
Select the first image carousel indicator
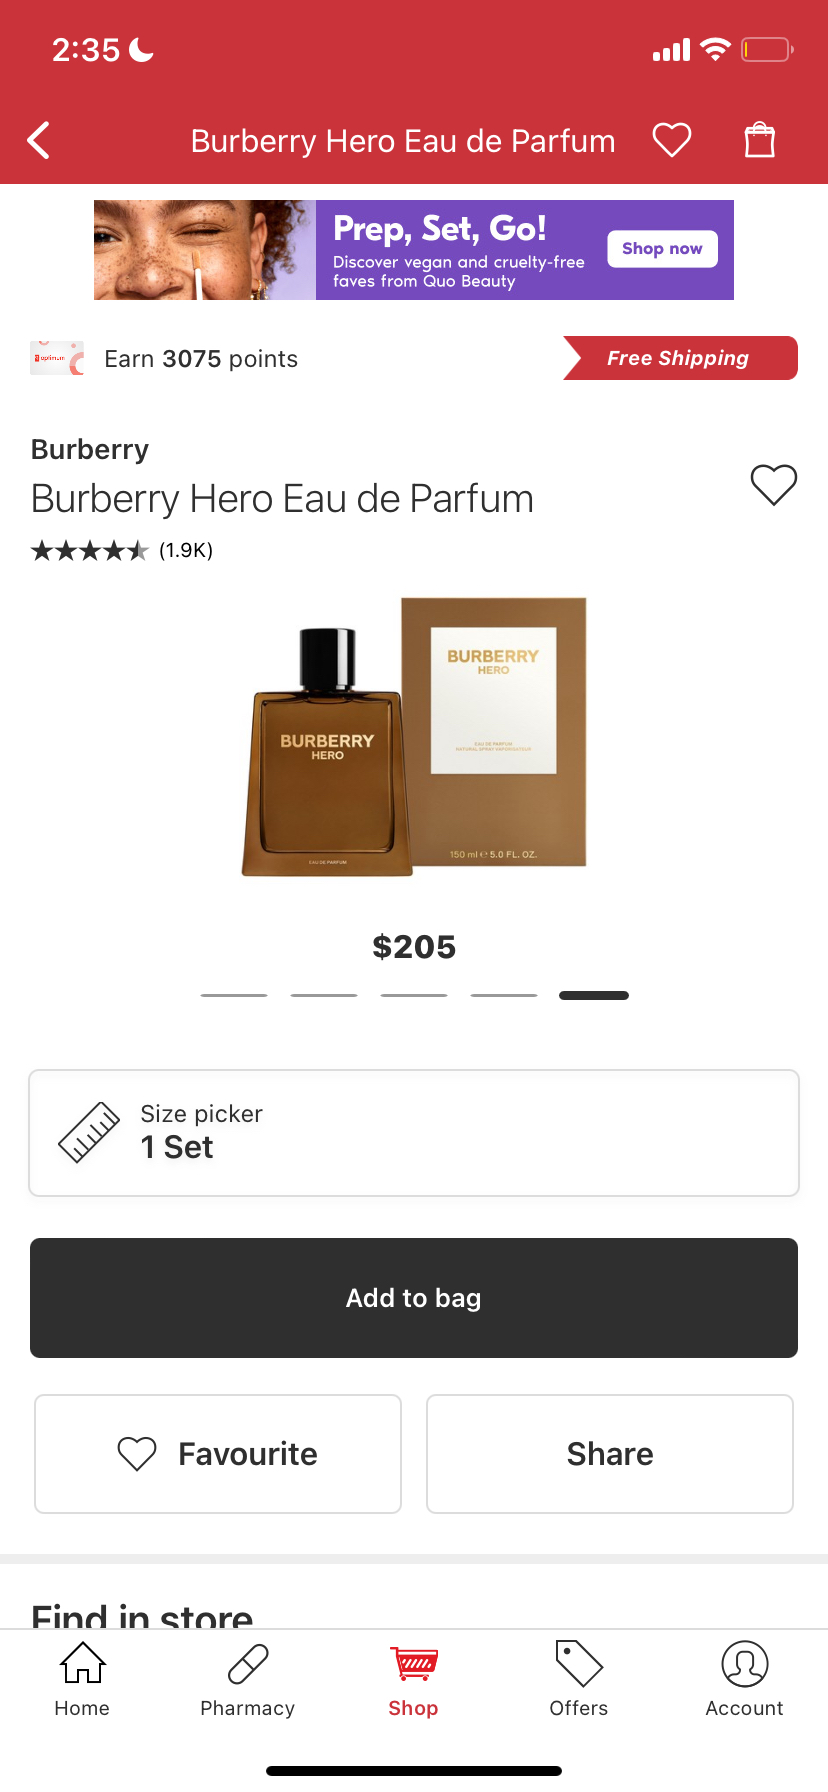[234, 995]
